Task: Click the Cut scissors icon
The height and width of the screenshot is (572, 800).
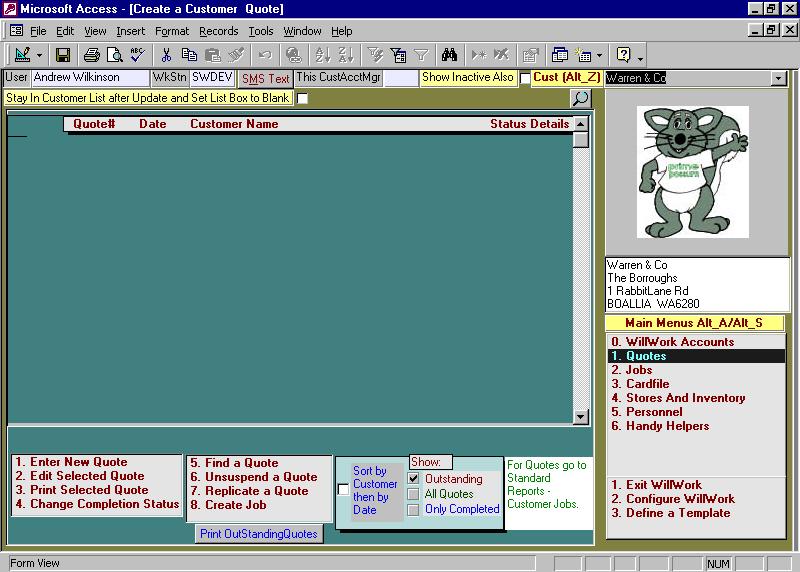Action: pos(167,55)
